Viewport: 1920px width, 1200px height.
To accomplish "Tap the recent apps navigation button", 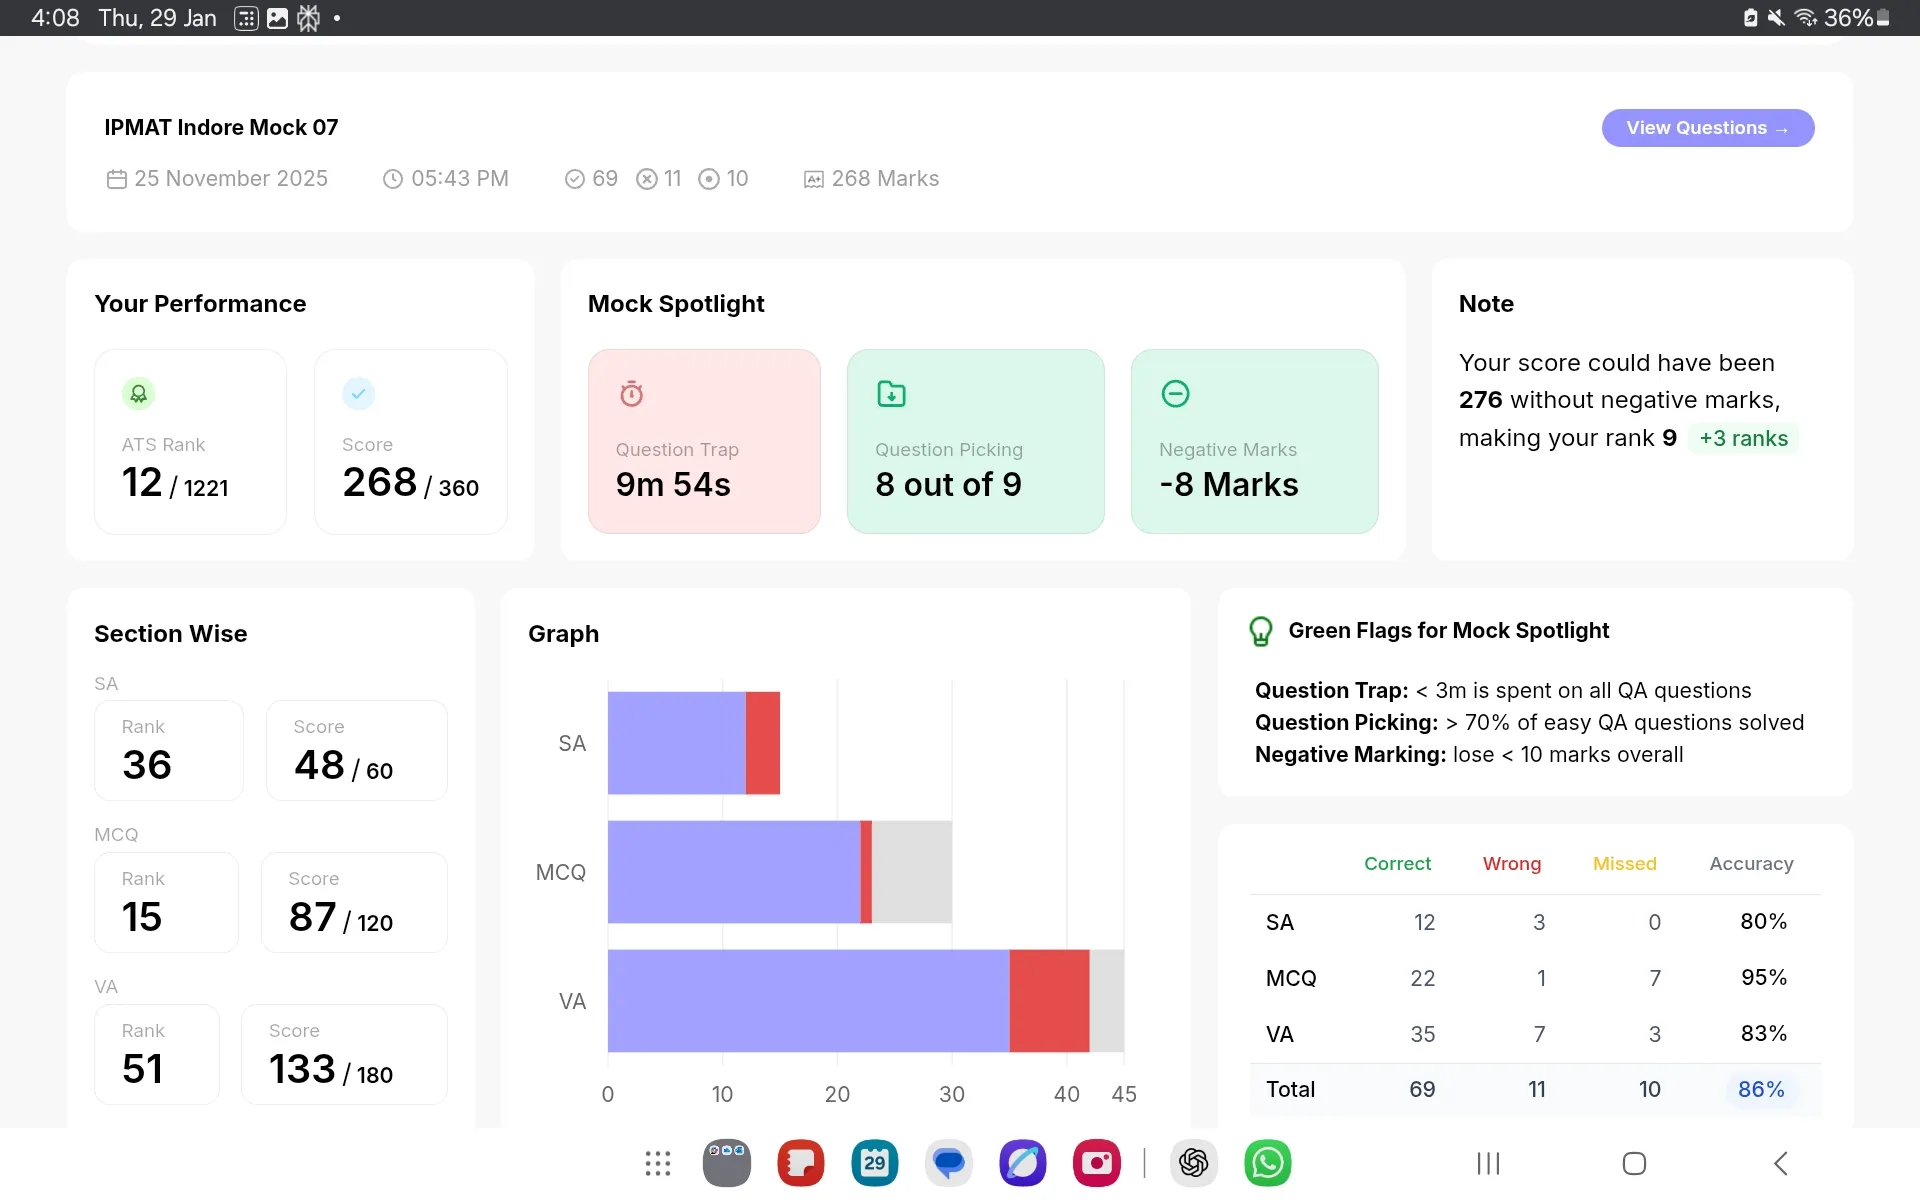I will pos(1489,1163).
